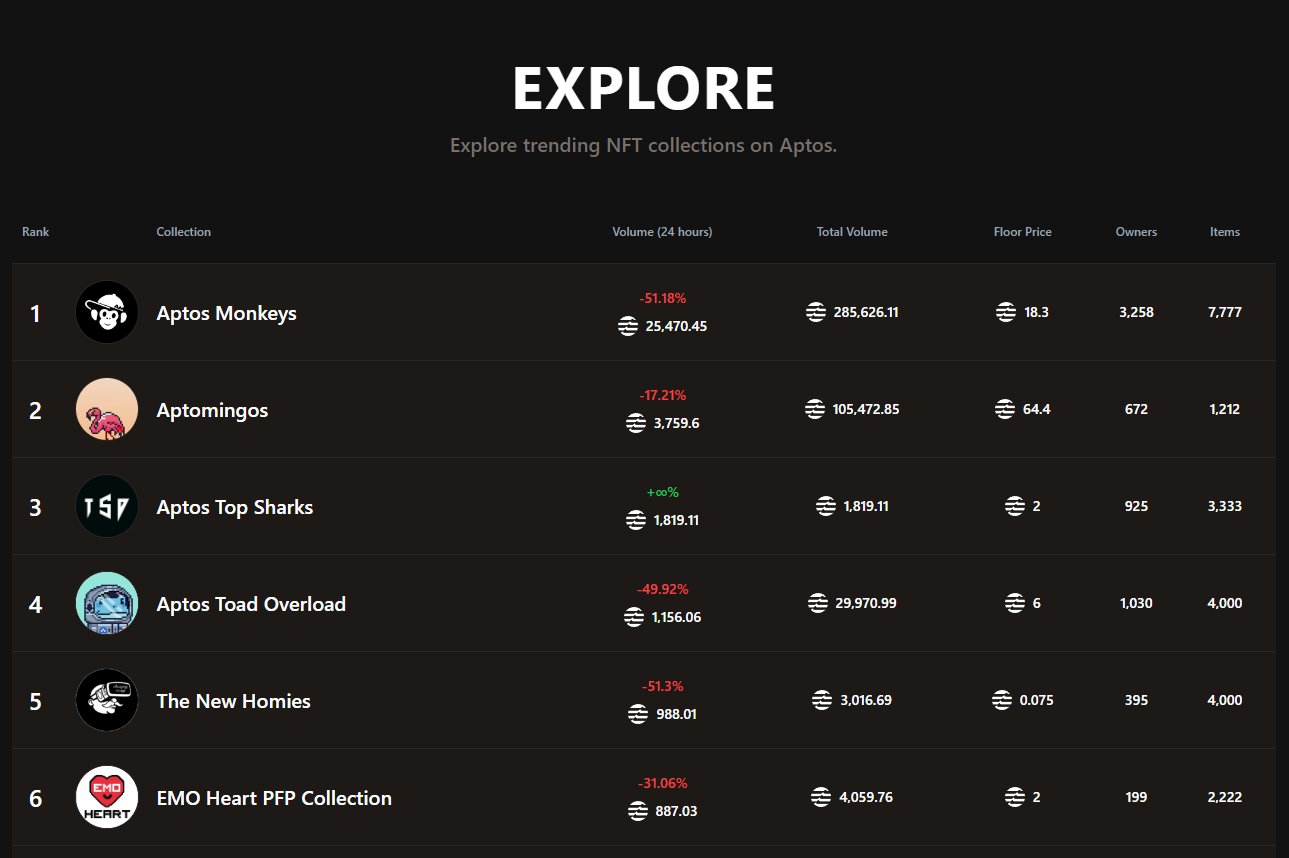Click Aptos coin icon beside 3,016.69

[x=822, y=700]
